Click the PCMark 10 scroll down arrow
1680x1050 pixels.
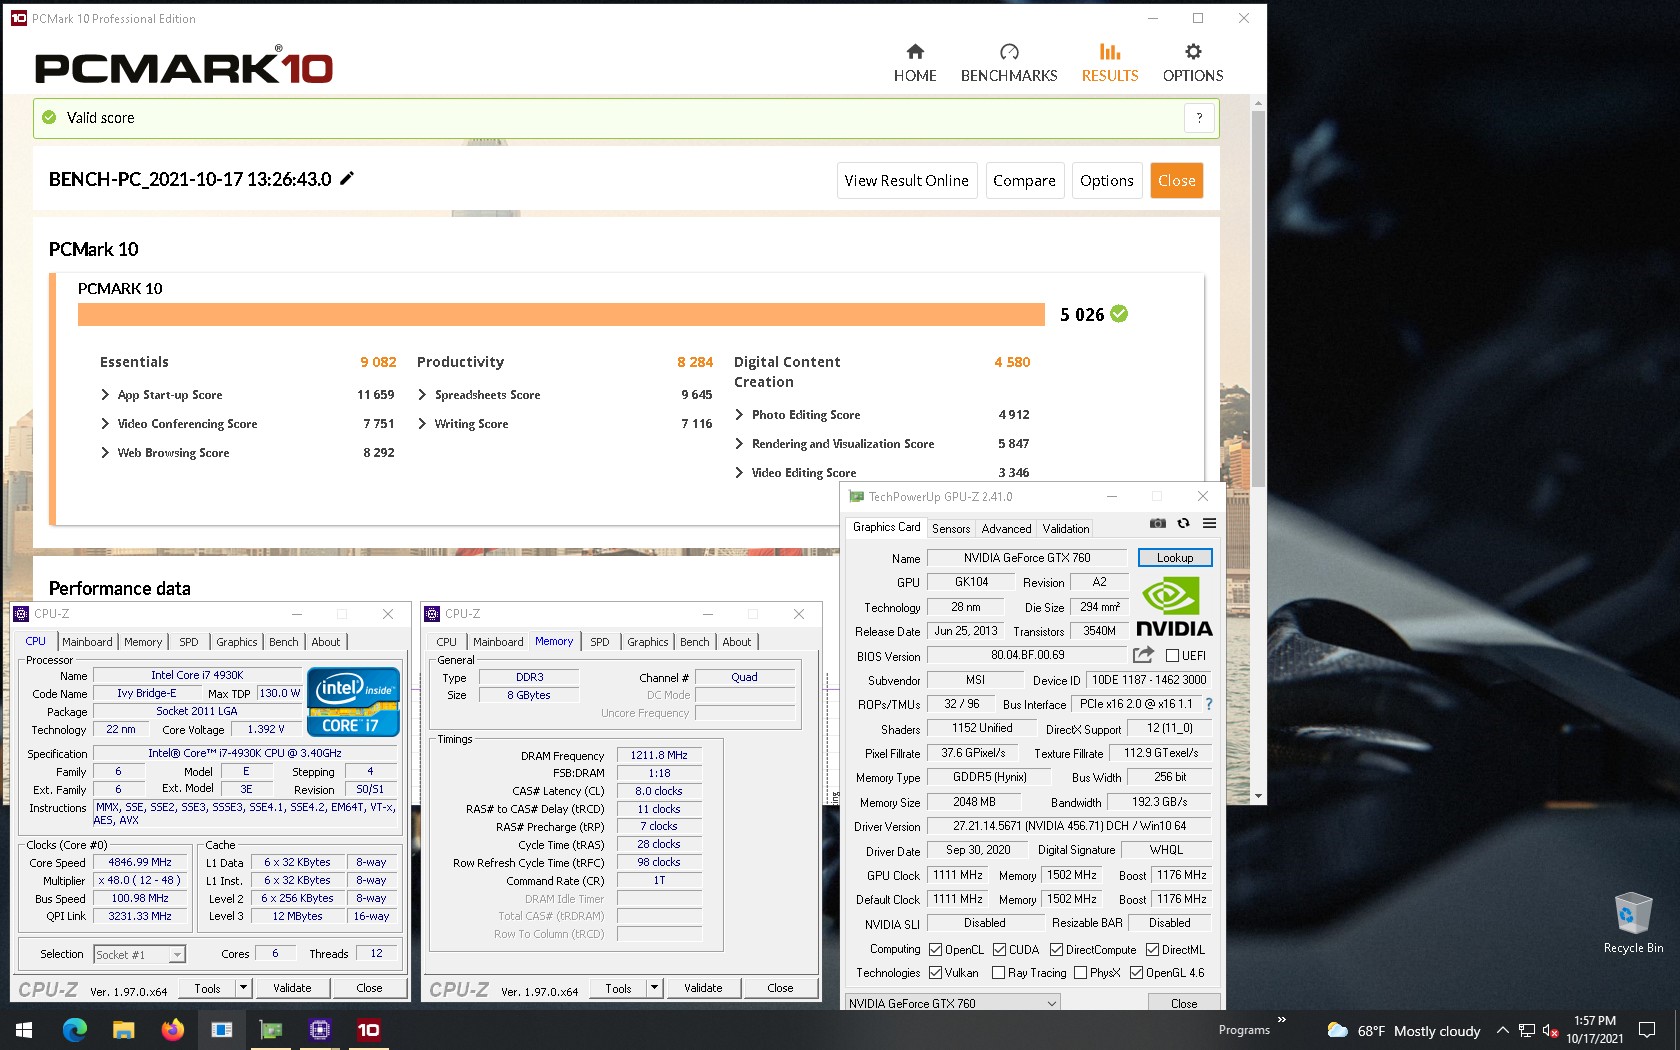(1259, 797)
